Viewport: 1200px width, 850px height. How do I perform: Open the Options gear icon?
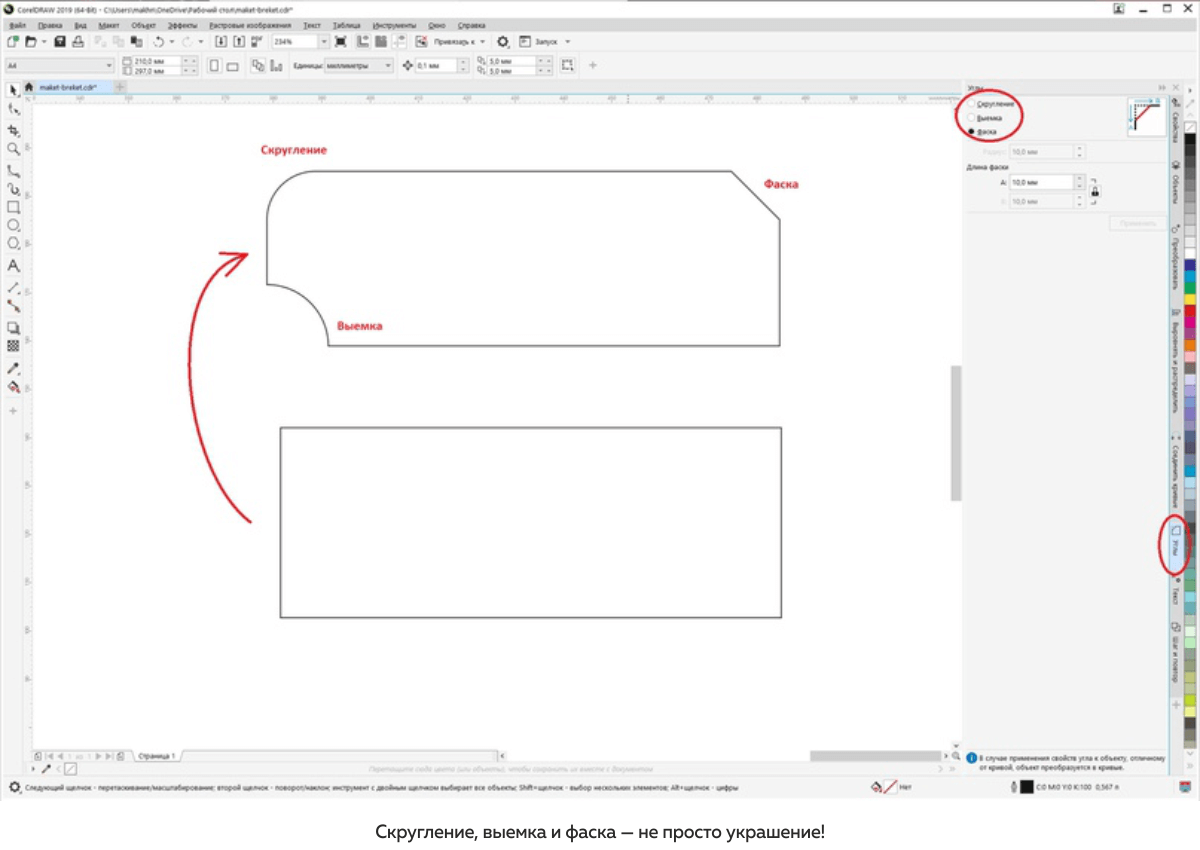point(503,42)
